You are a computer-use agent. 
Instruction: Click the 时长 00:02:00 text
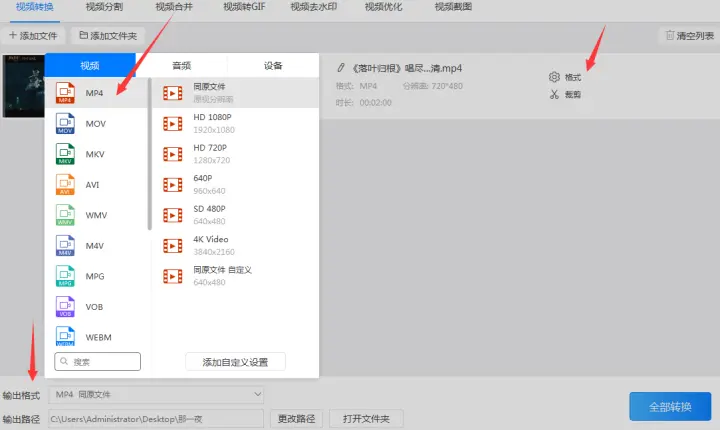364,102
